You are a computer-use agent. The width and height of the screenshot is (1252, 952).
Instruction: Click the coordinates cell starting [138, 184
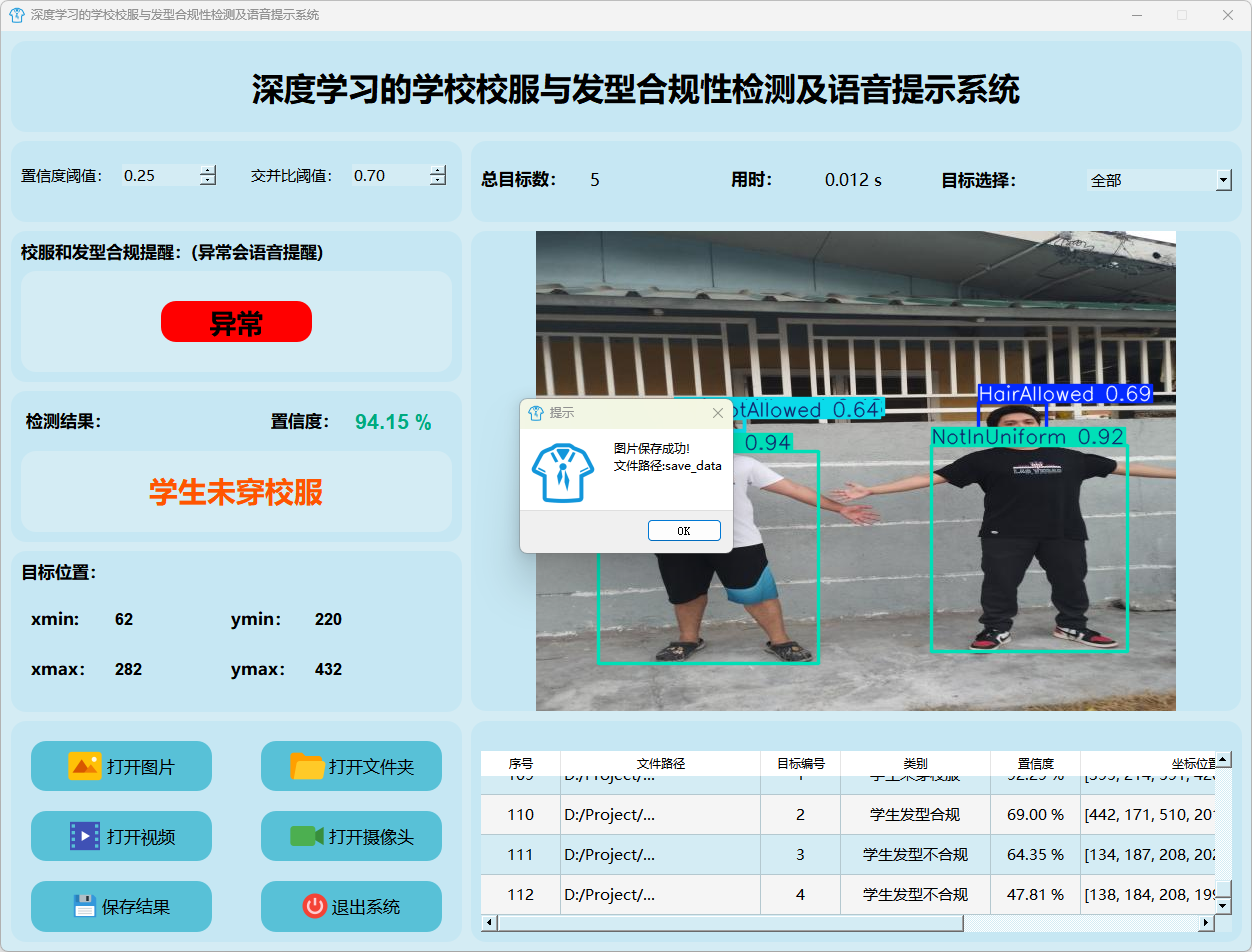pos(1147,895)
